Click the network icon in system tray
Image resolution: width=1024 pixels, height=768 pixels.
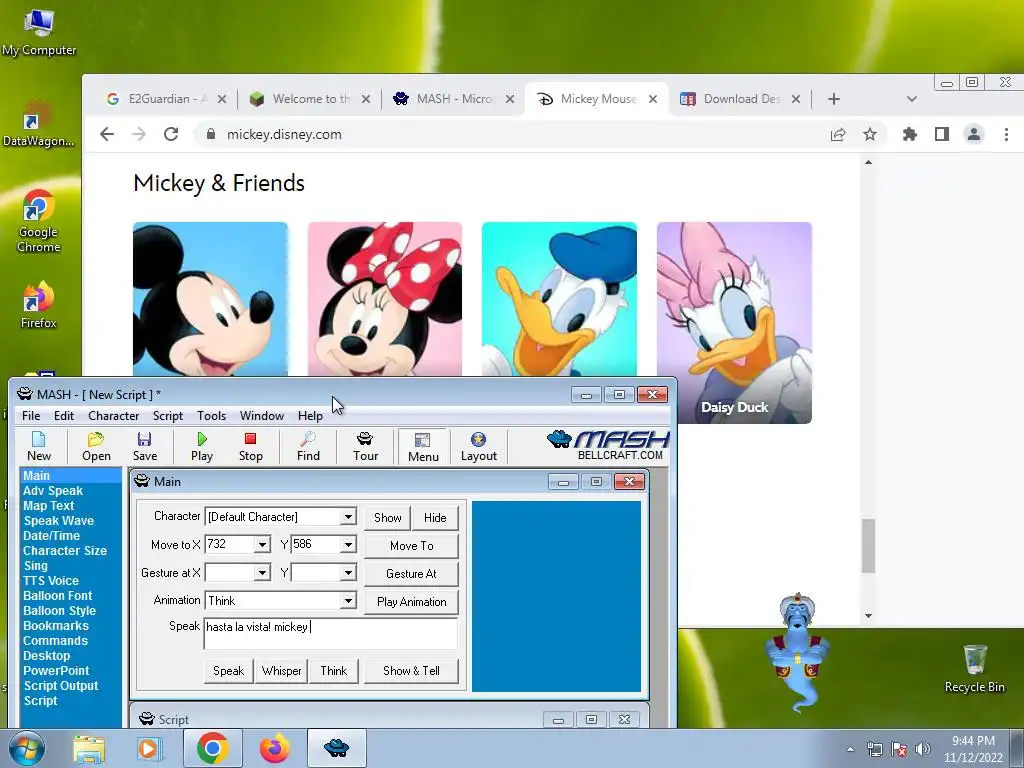(874, 749)
